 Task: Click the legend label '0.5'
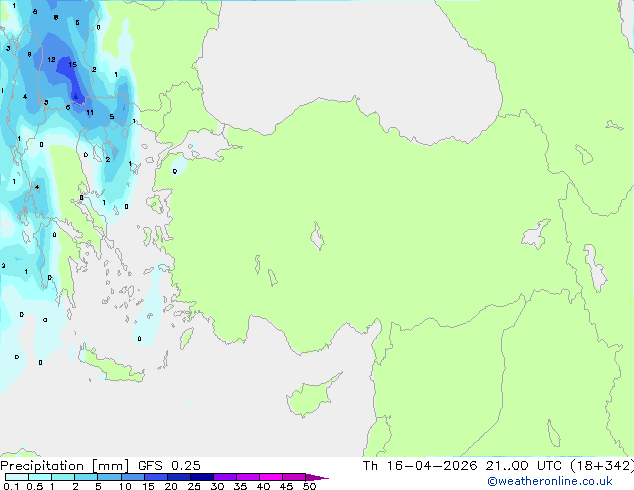coord(35,486)
